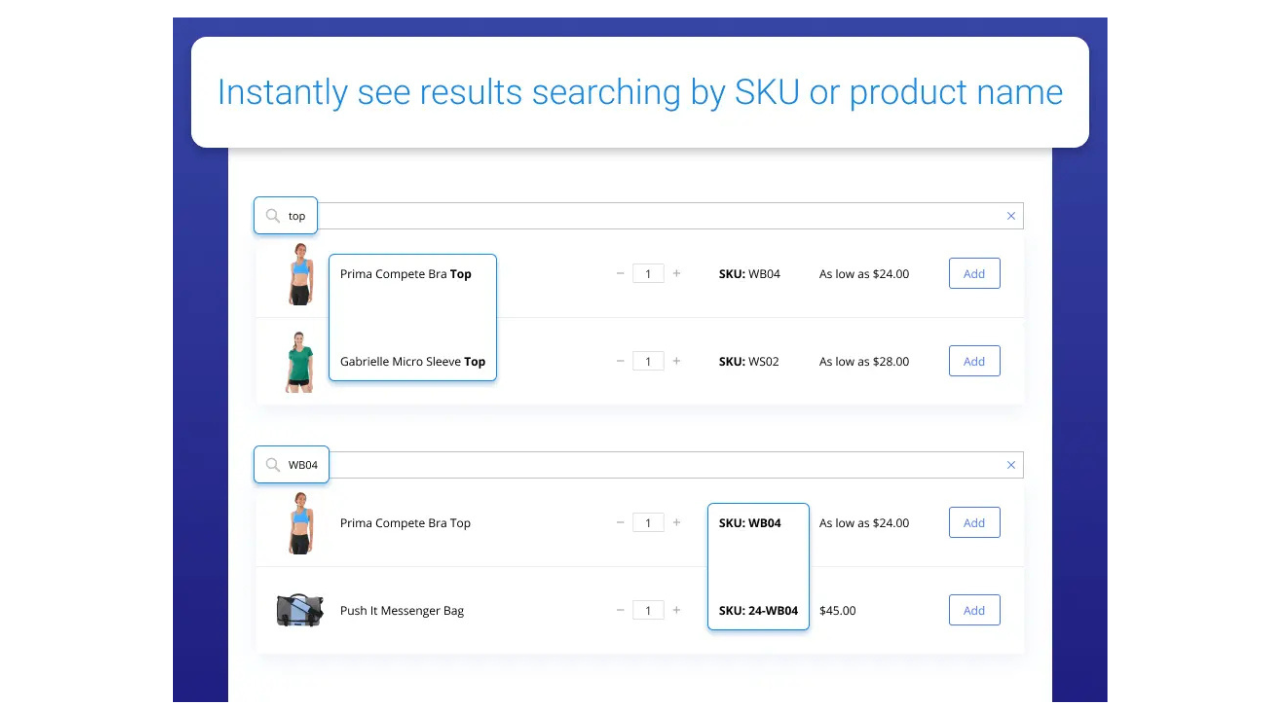
Task: Decrease quantity for Push It Messenger Bag
Action: point(620,610)
